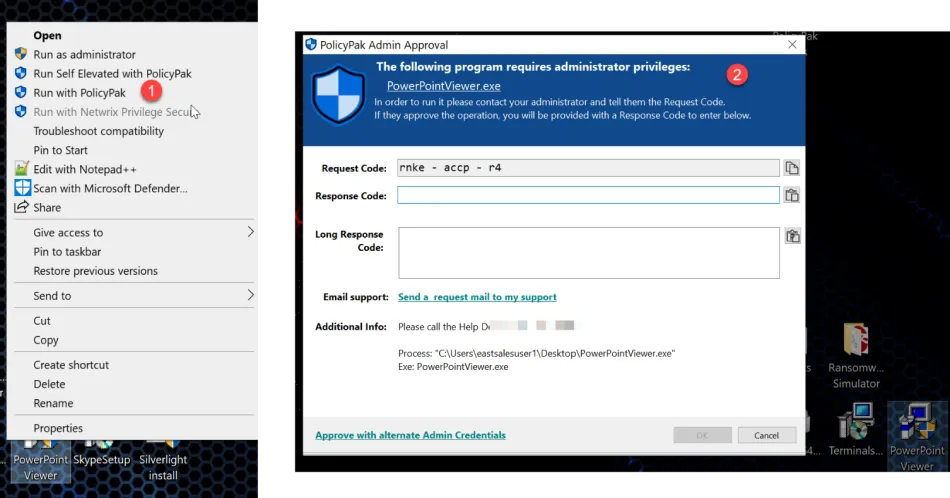Choose Run with PolicyPak from context menu
950x498 pixels.
[x=79, y=93]
